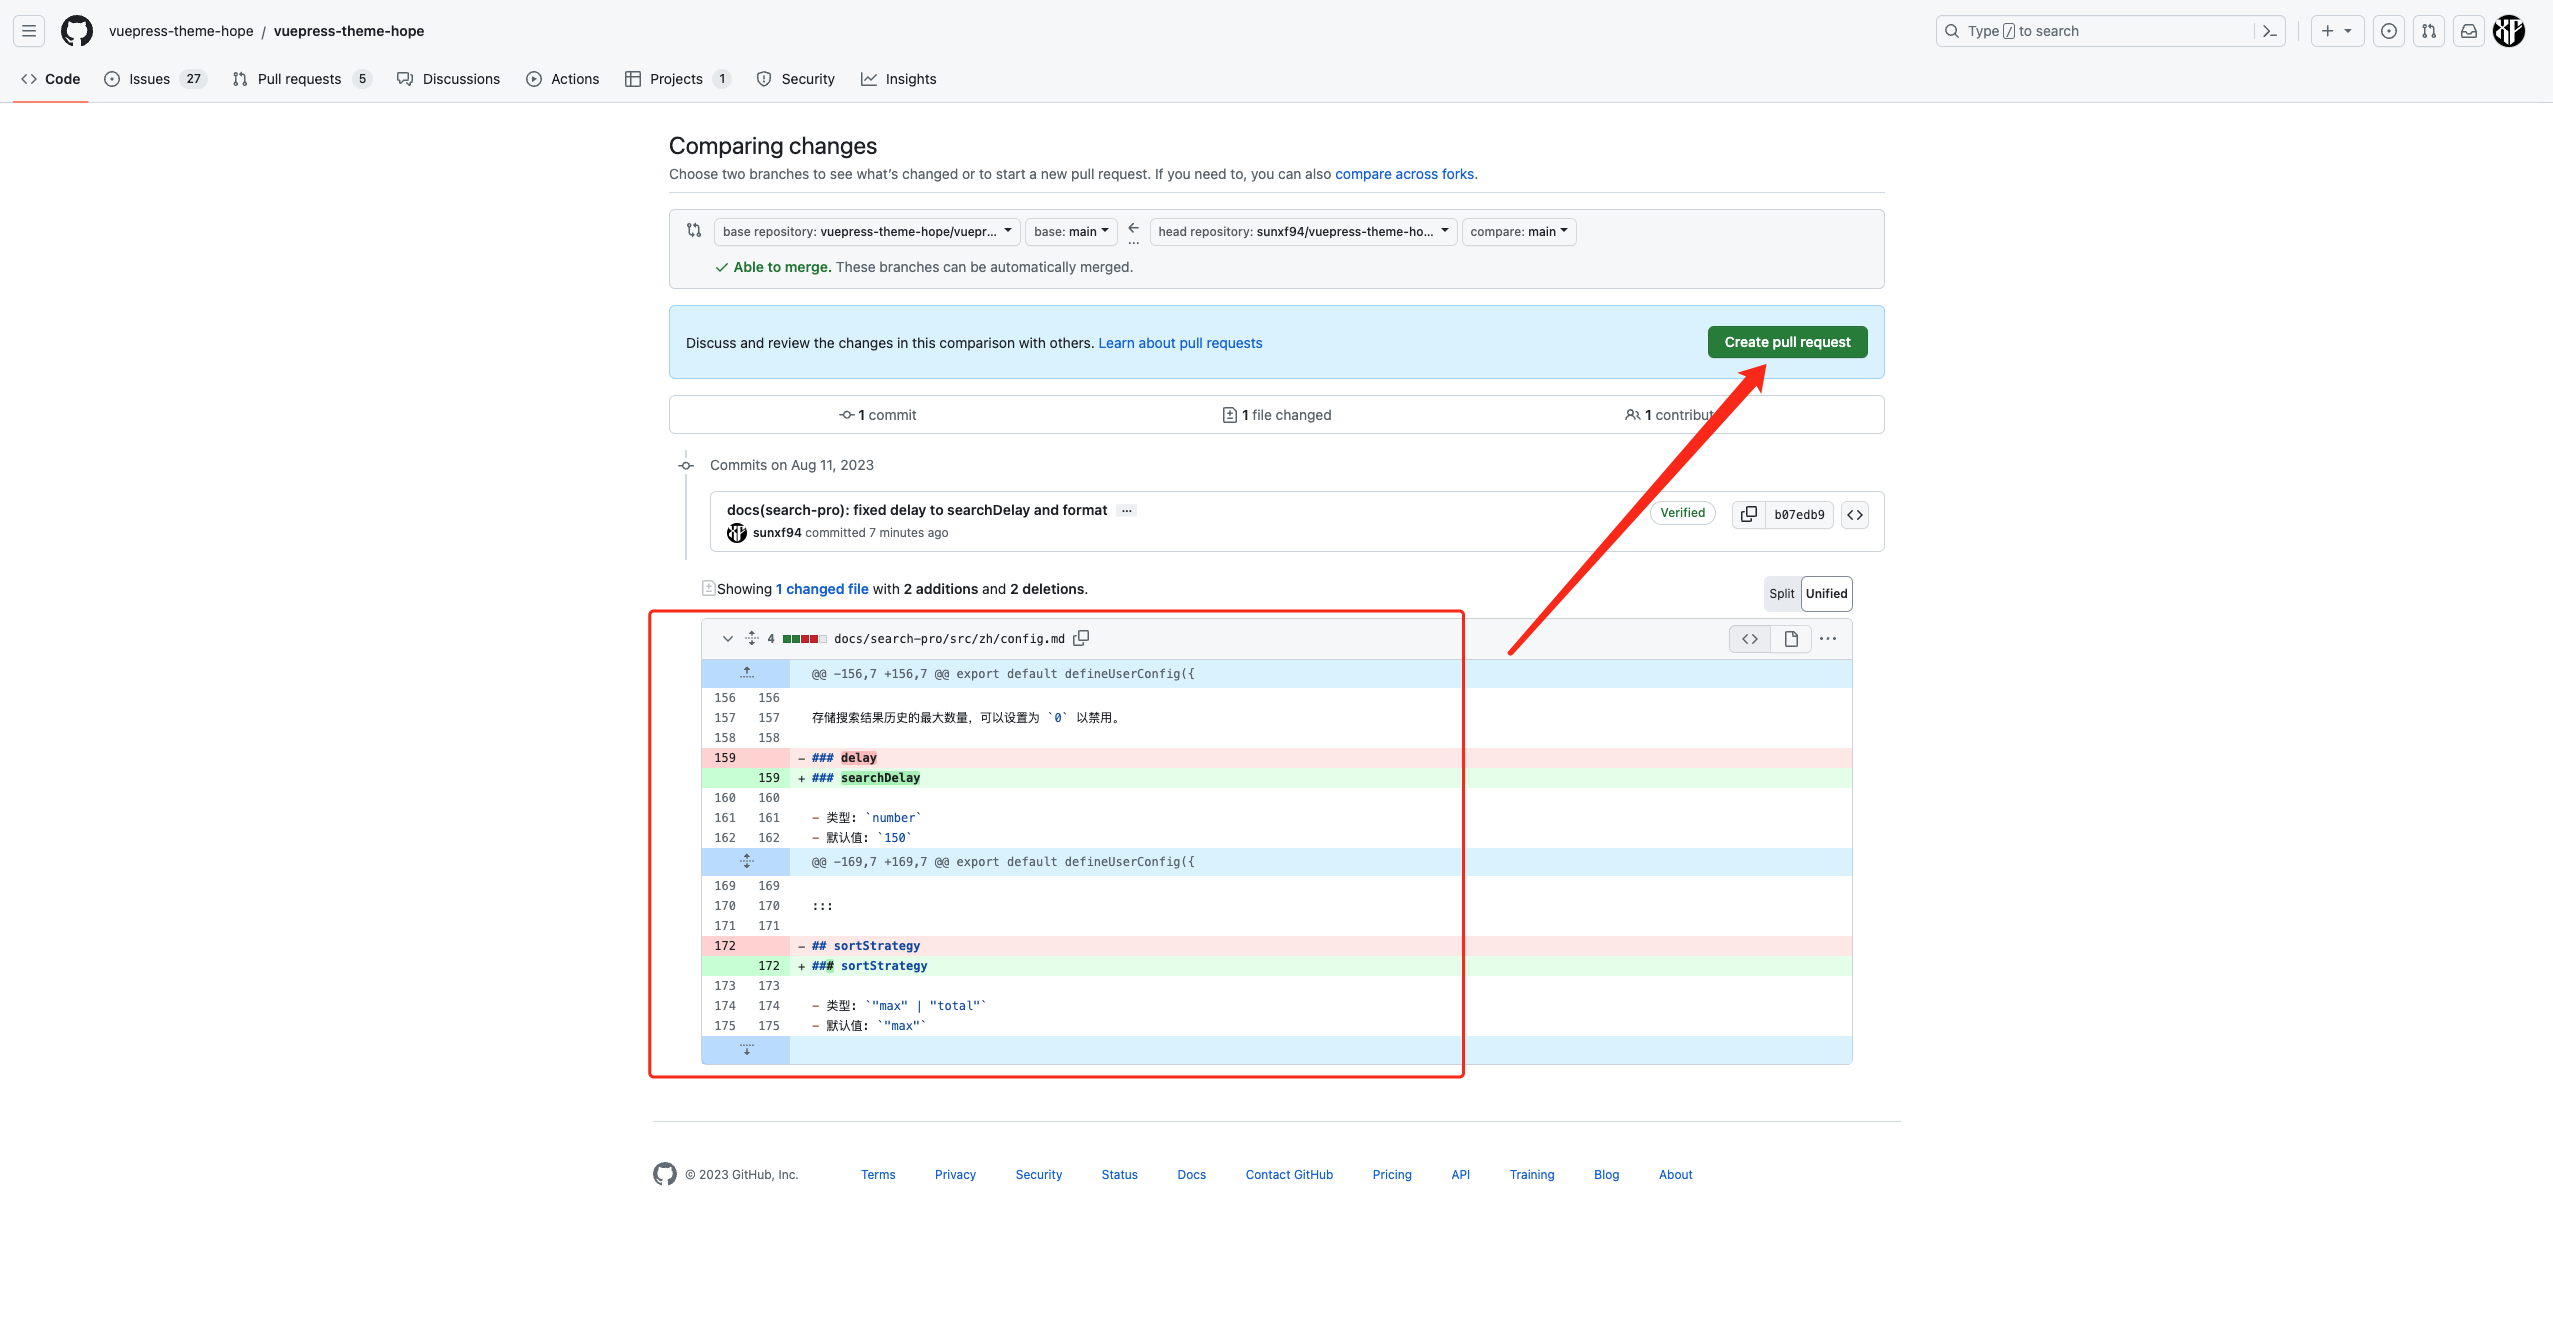Open Contact GitHub footer link
Image resolution: width=2553 pixels, height=1317 pixels.
1289,1175
